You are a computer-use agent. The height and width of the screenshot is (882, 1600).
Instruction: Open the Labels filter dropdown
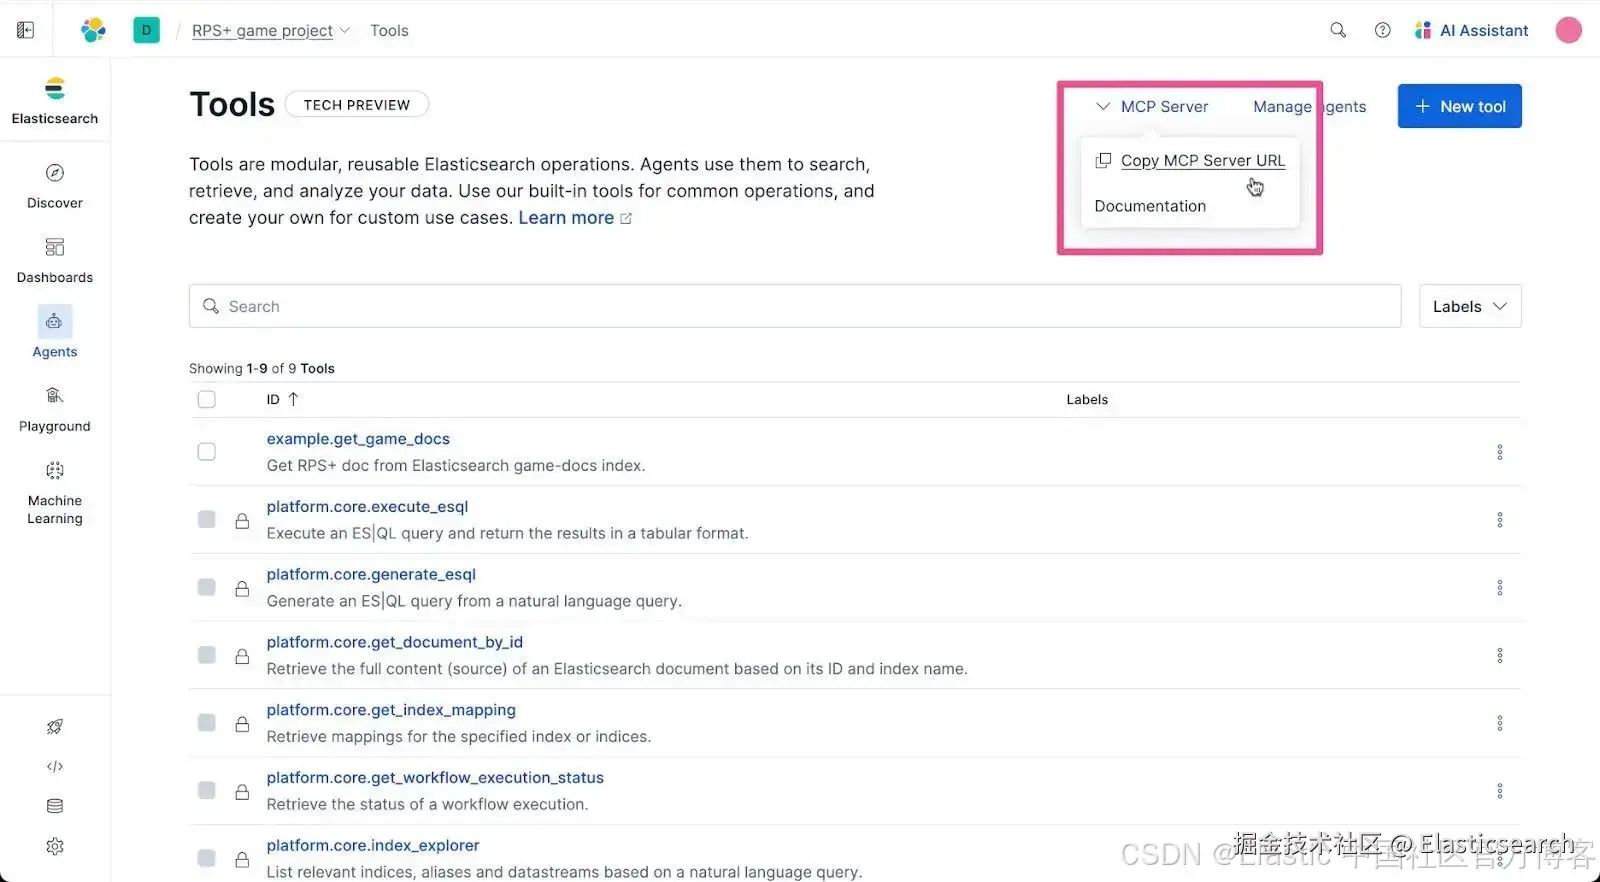click(1470, 306)
